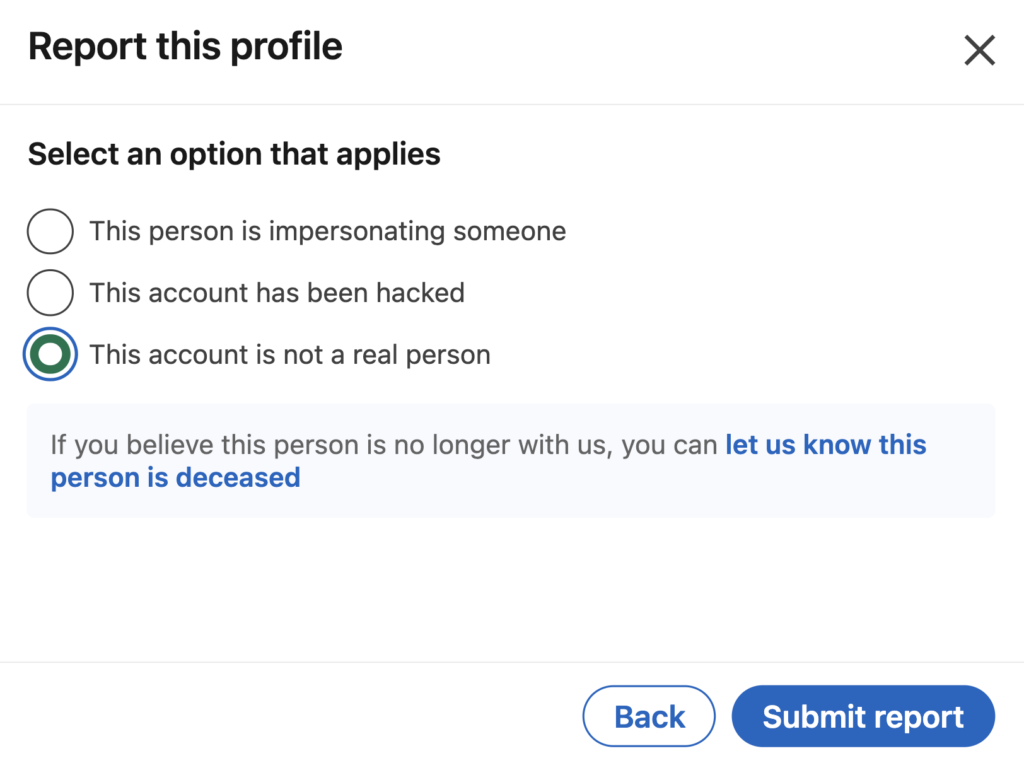The image size is (1024, 763).
Task: Click the green filled radio indicator
Action: (x=50, y=355)
